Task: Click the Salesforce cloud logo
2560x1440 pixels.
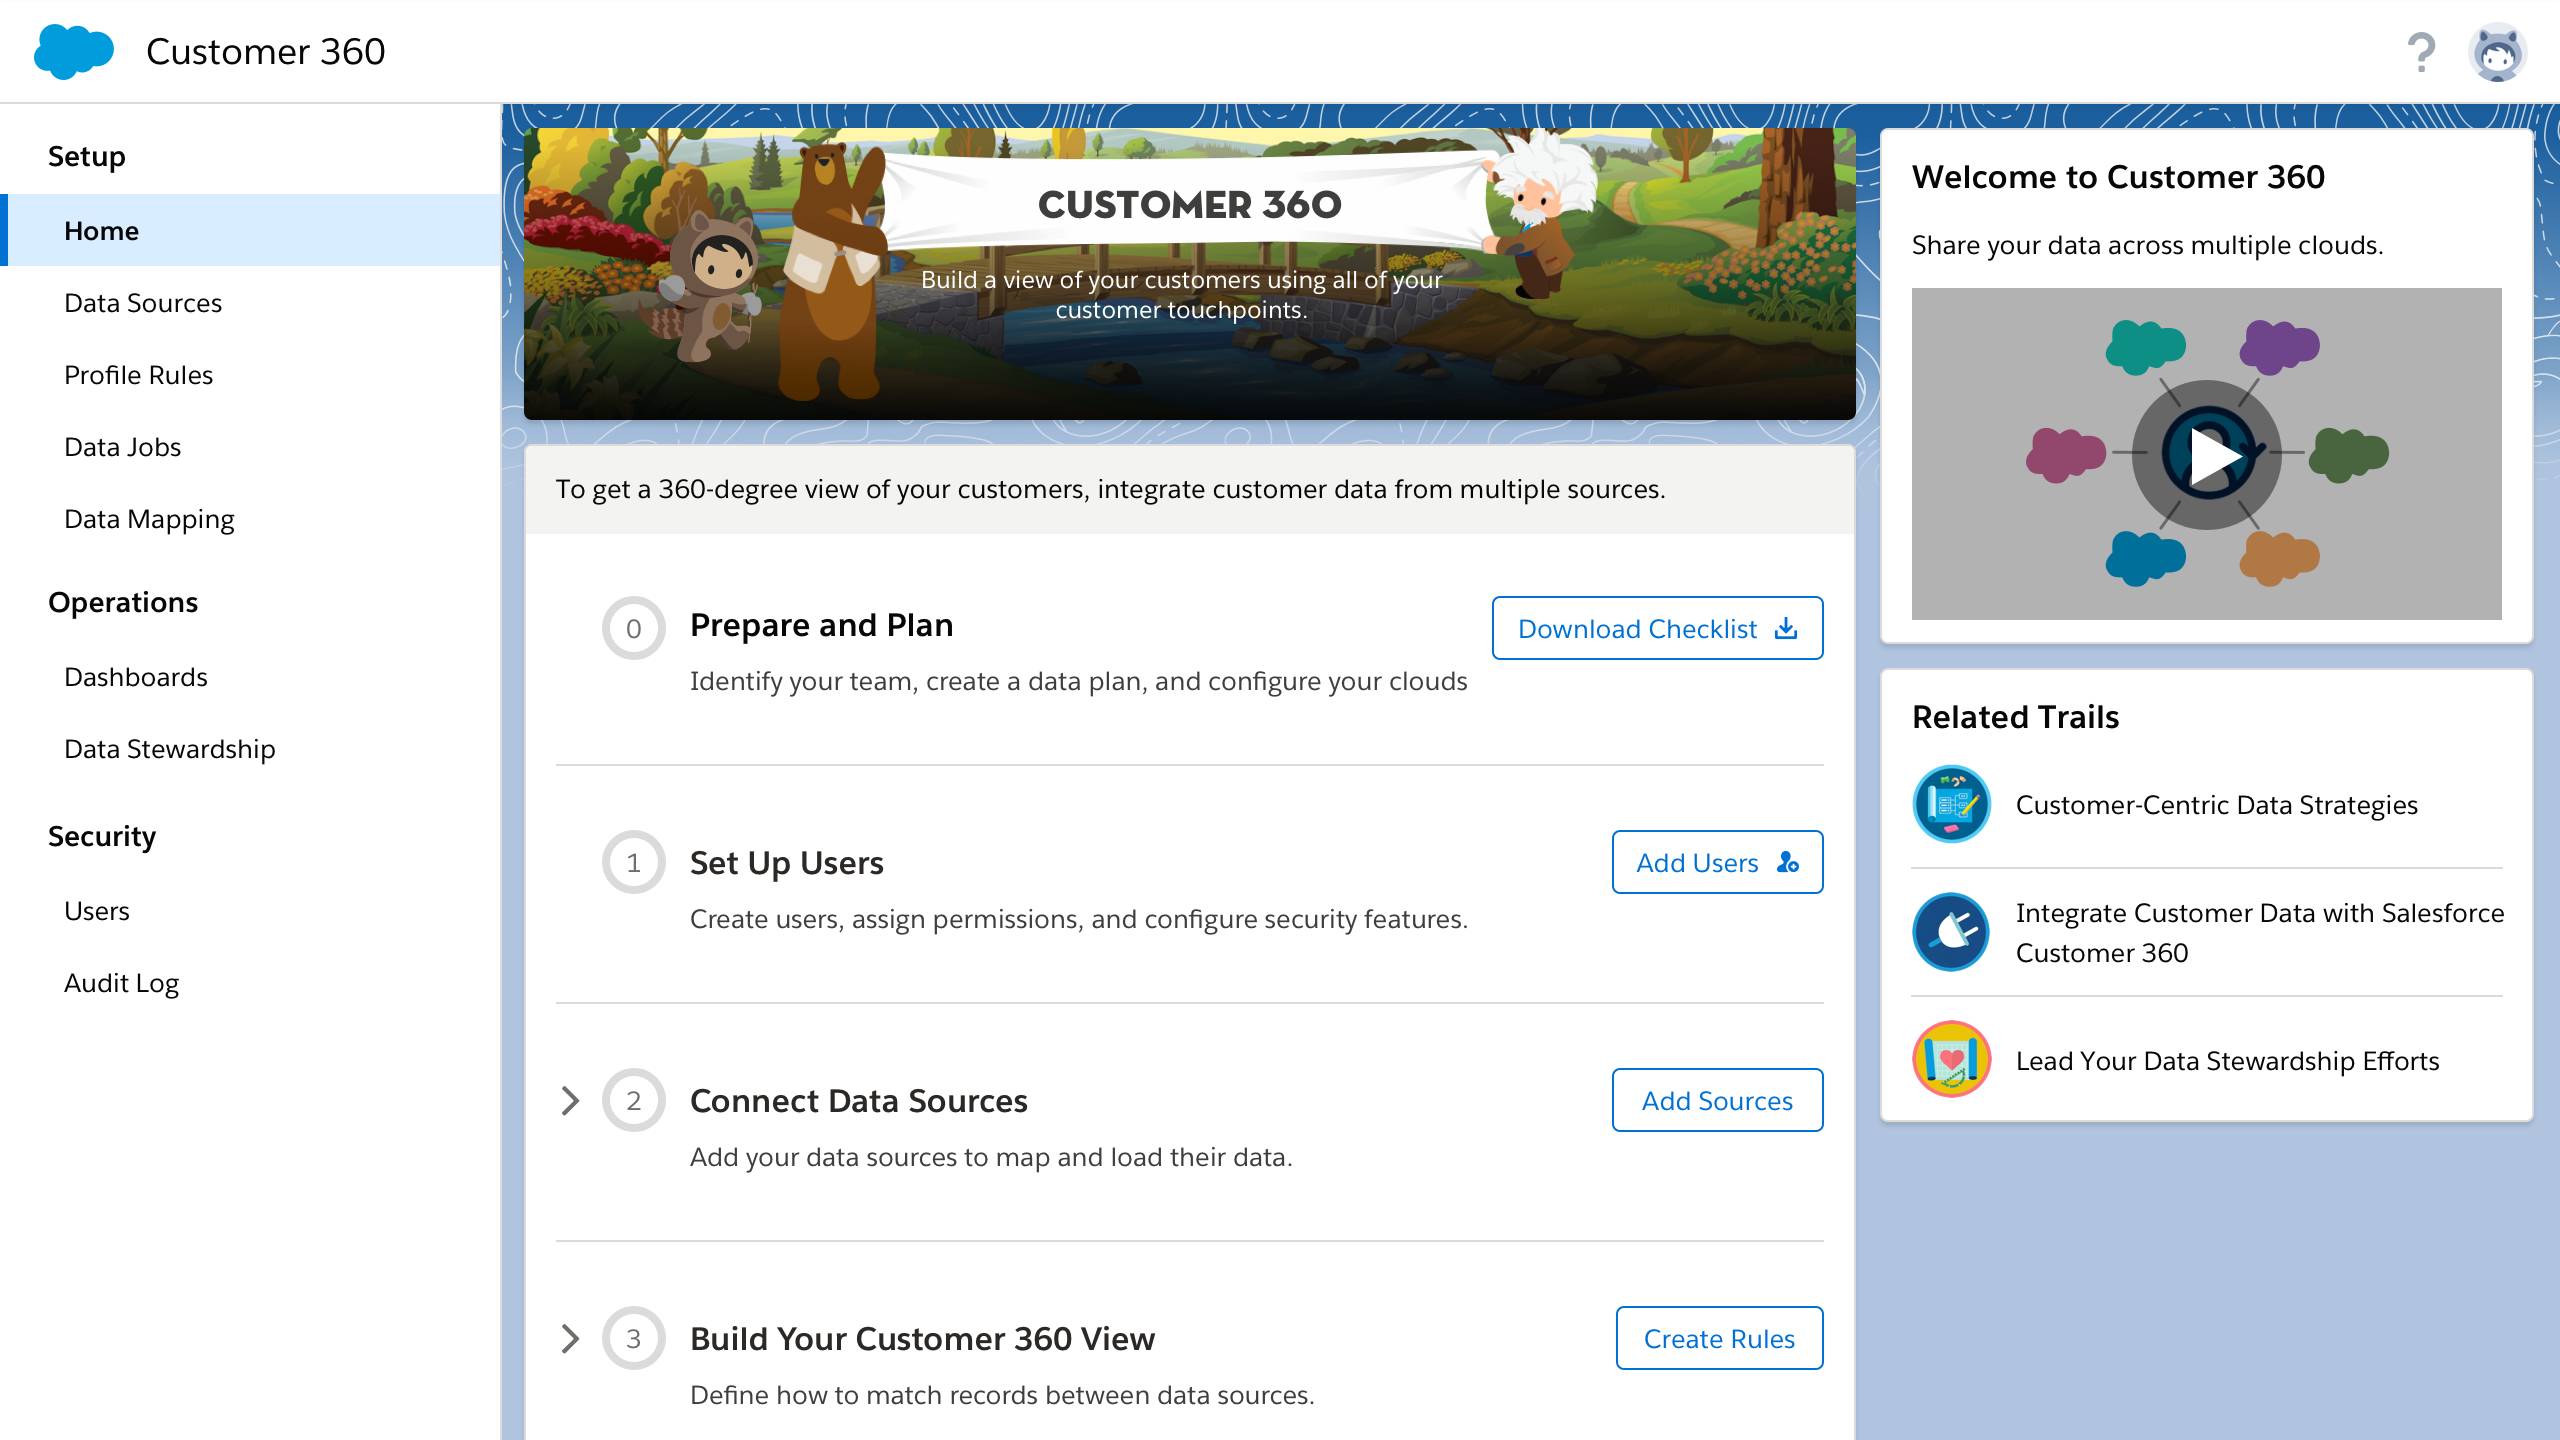Action: (x=73, y=51)
